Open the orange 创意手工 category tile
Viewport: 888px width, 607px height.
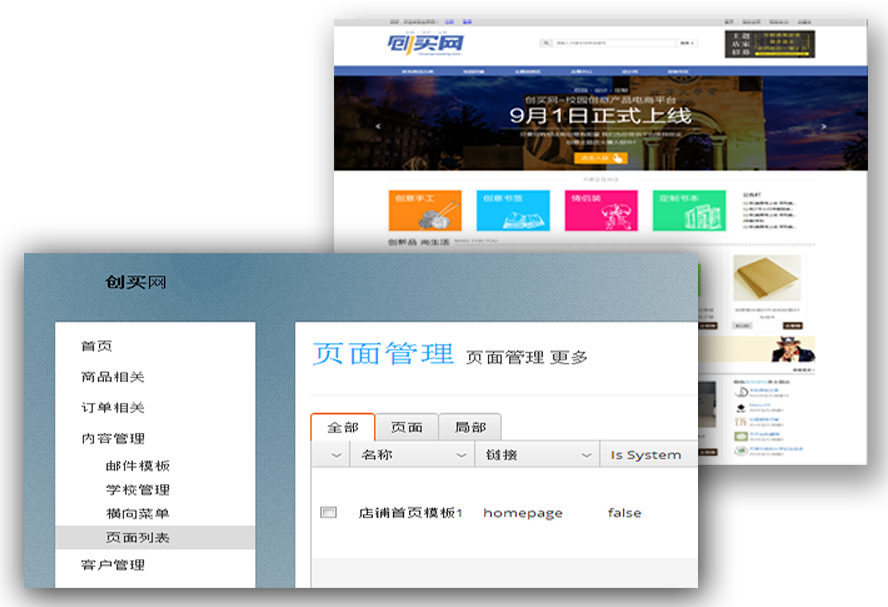[x=425, y=211]
